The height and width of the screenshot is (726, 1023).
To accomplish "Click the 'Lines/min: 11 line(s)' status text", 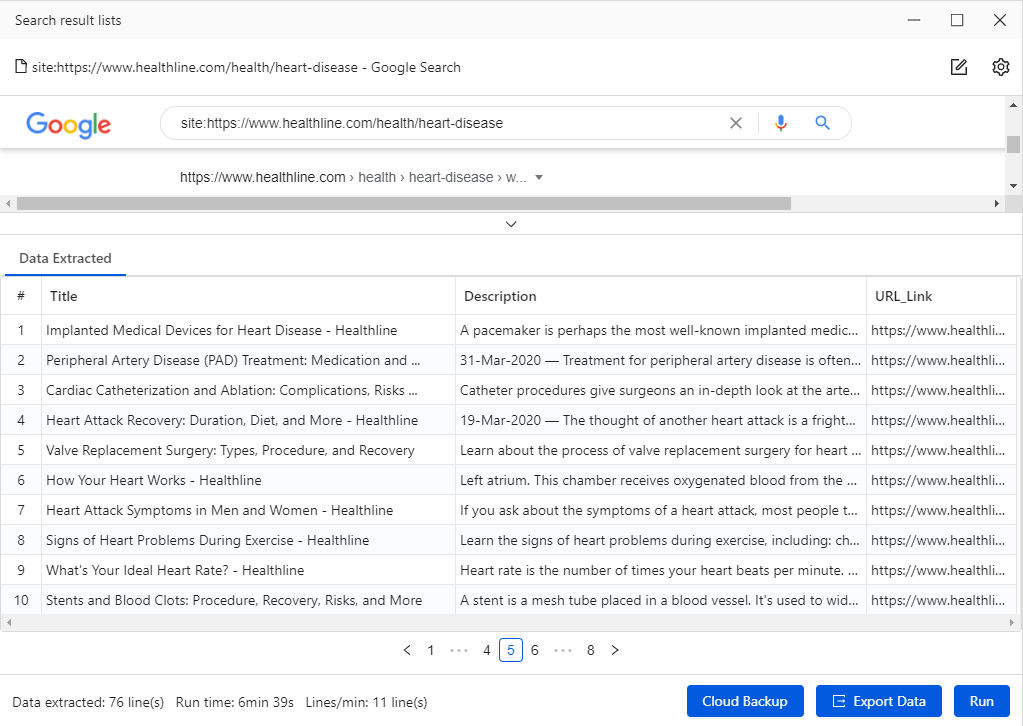I will pyautogui.click(x=367, y=703).
